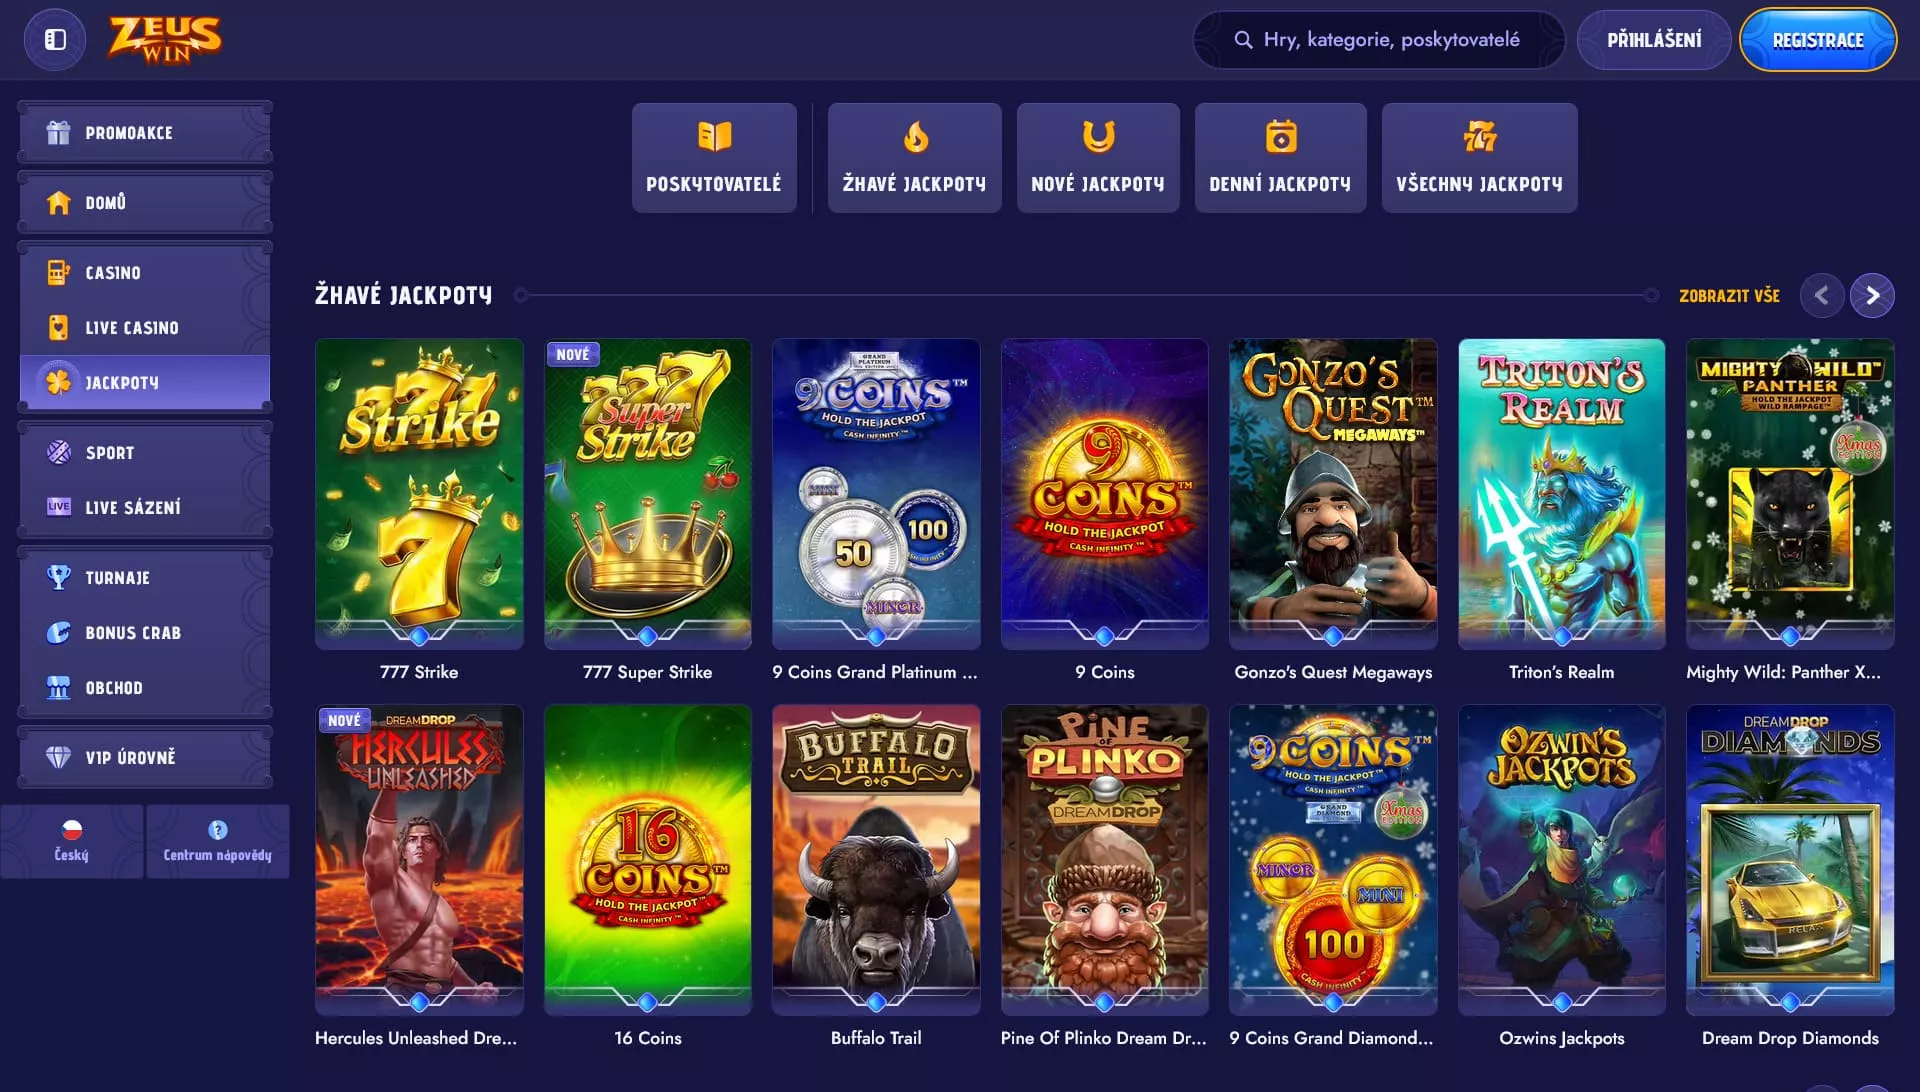This screenshot has height=1092, width=1920.
Task: Open the Poskytovatelé providers filter
Action: 714,158
